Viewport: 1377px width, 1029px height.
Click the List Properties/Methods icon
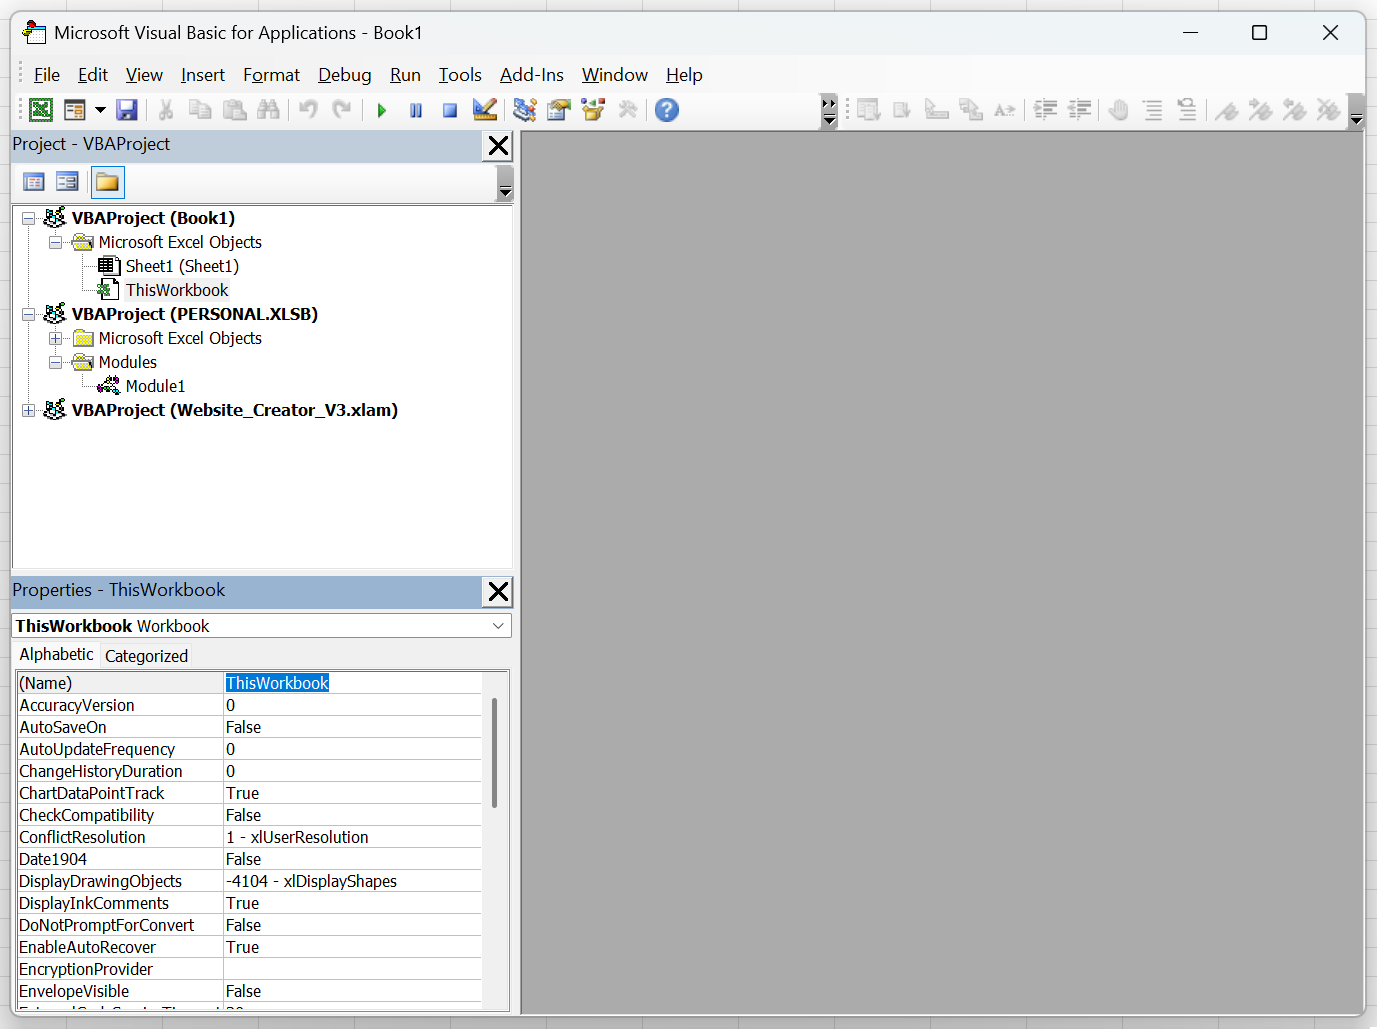coord(869,110)
